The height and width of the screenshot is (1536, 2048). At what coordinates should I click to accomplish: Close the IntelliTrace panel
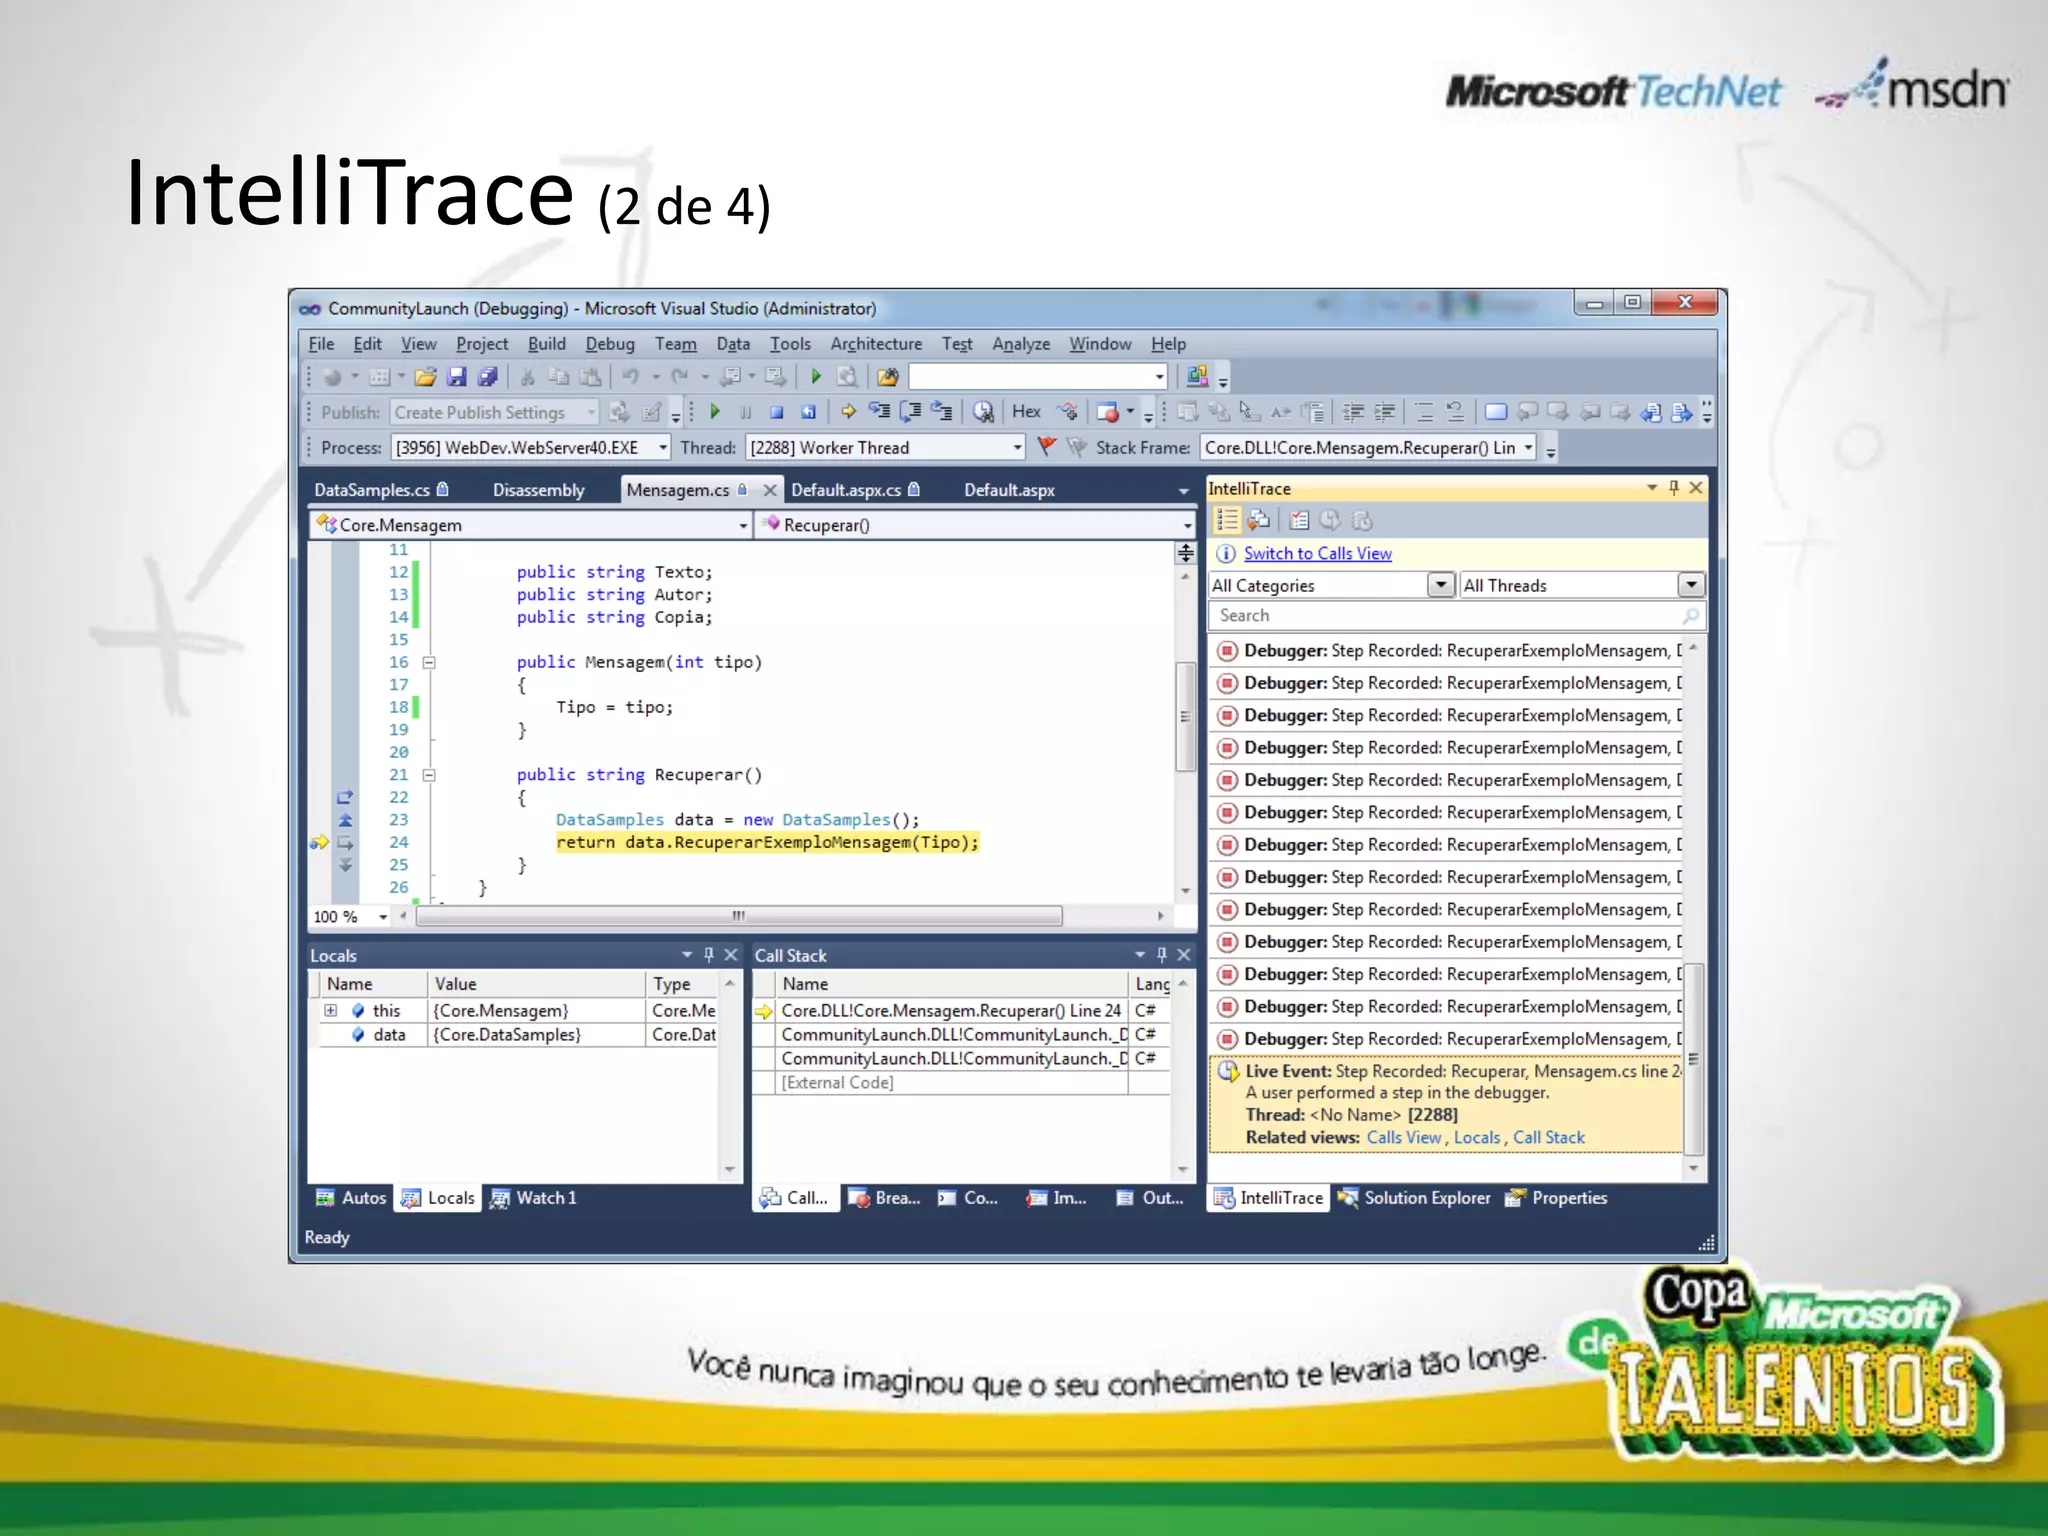[1696, 488]
